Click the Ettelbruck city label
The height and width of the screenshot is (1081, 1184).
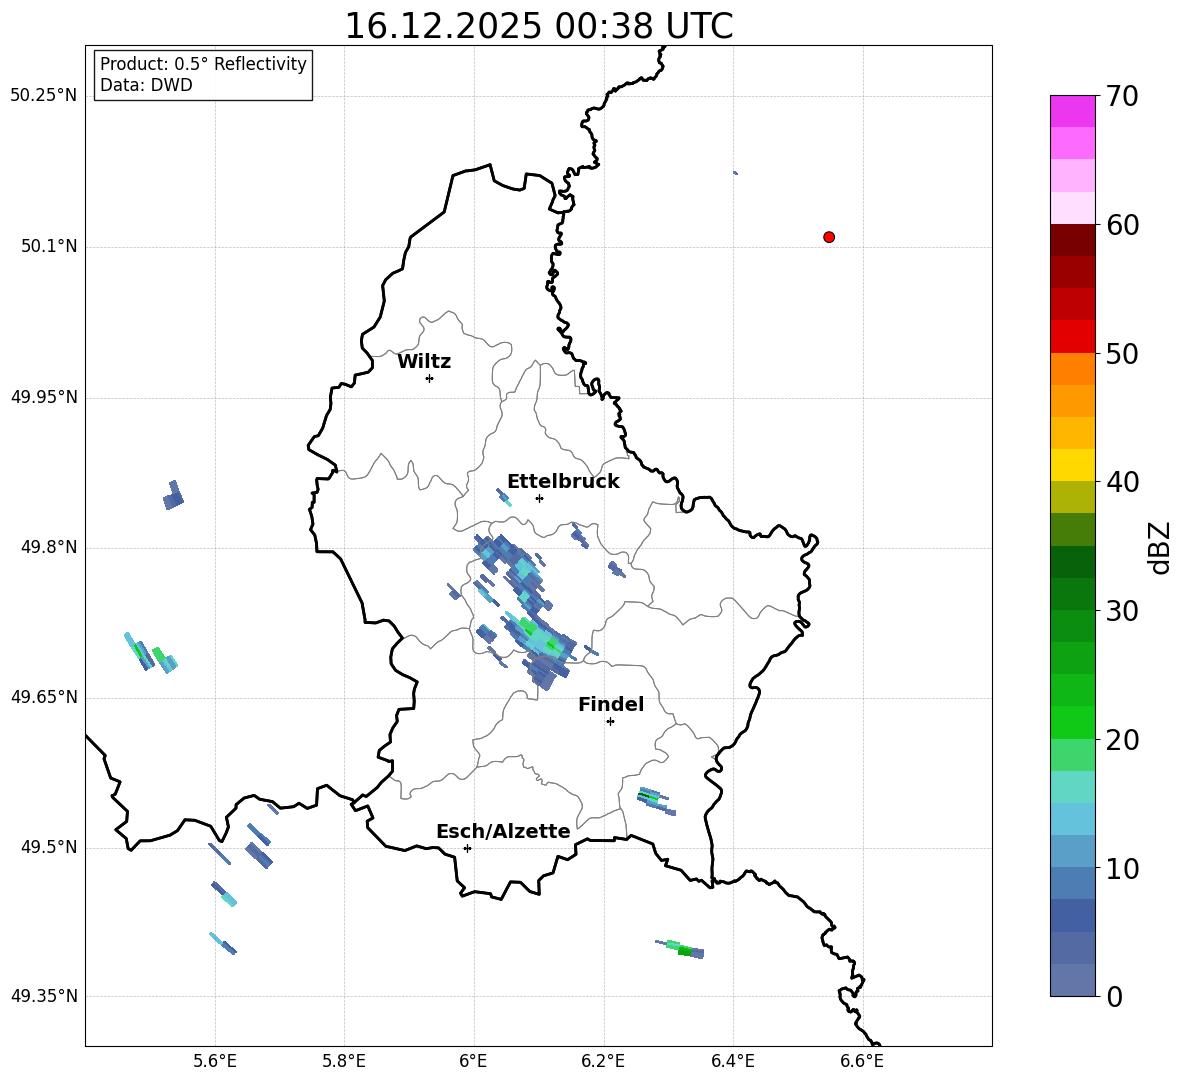[563, 482]
